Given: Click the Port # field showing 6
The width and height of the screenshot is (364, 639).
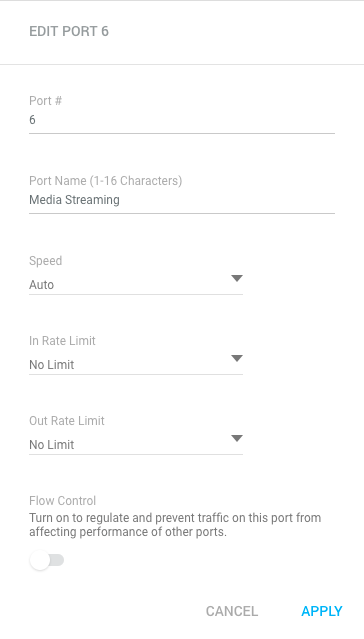Looking at the screenshot, I should click(x=182, y=120).
